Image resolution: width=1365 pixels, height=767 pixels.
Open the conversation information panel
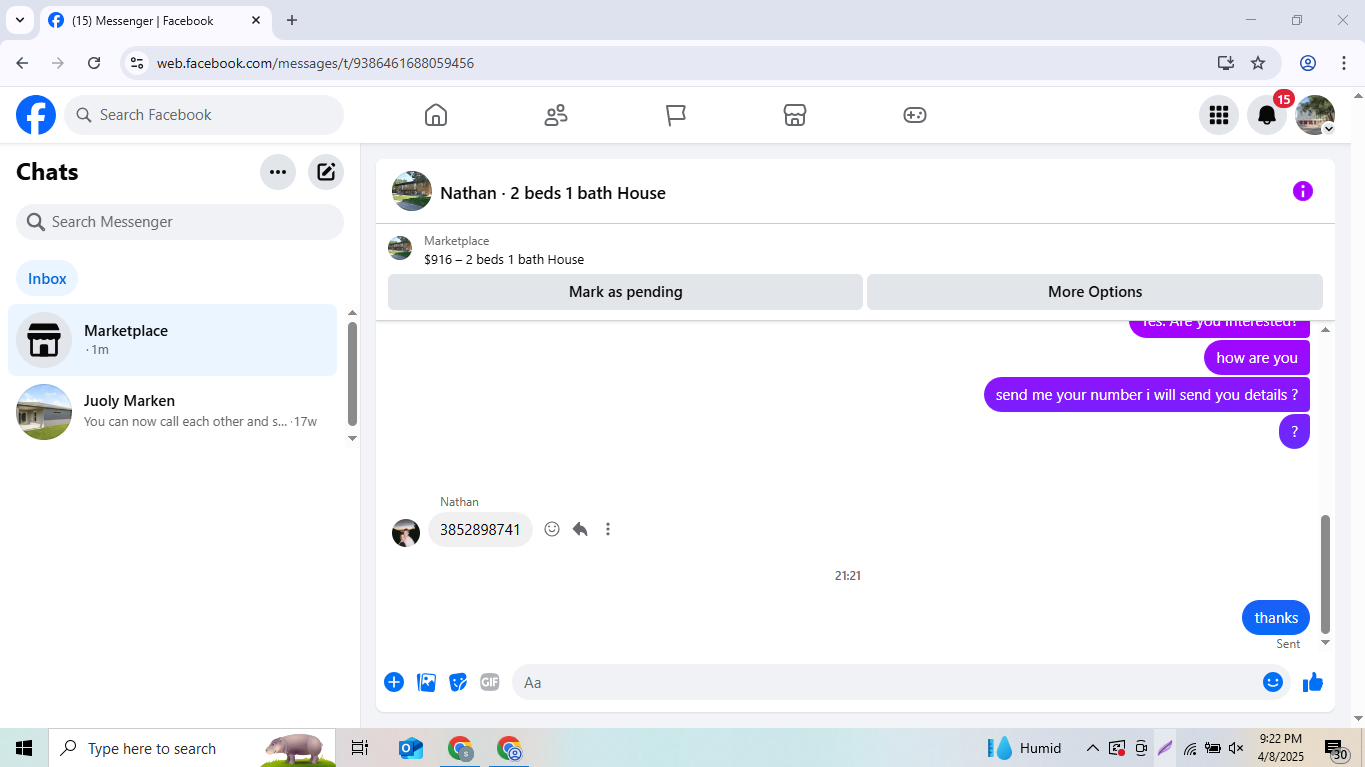[1303, 191]
